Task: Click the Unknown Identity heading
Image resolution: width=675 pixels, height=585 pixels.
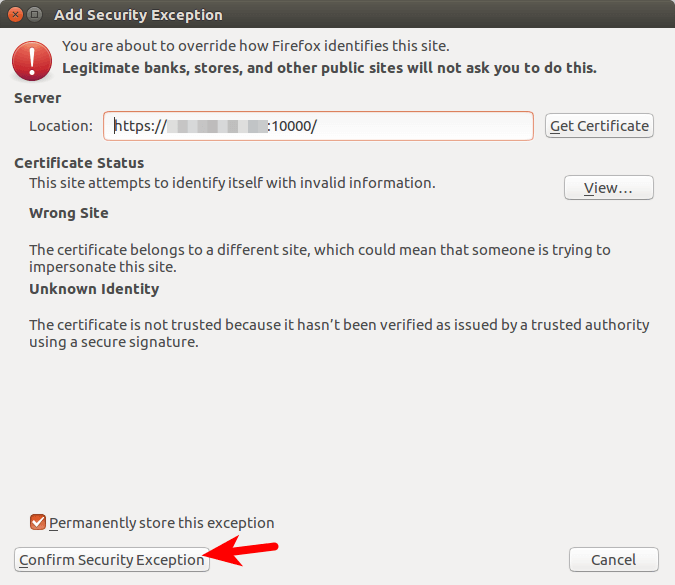Action: 94,289
